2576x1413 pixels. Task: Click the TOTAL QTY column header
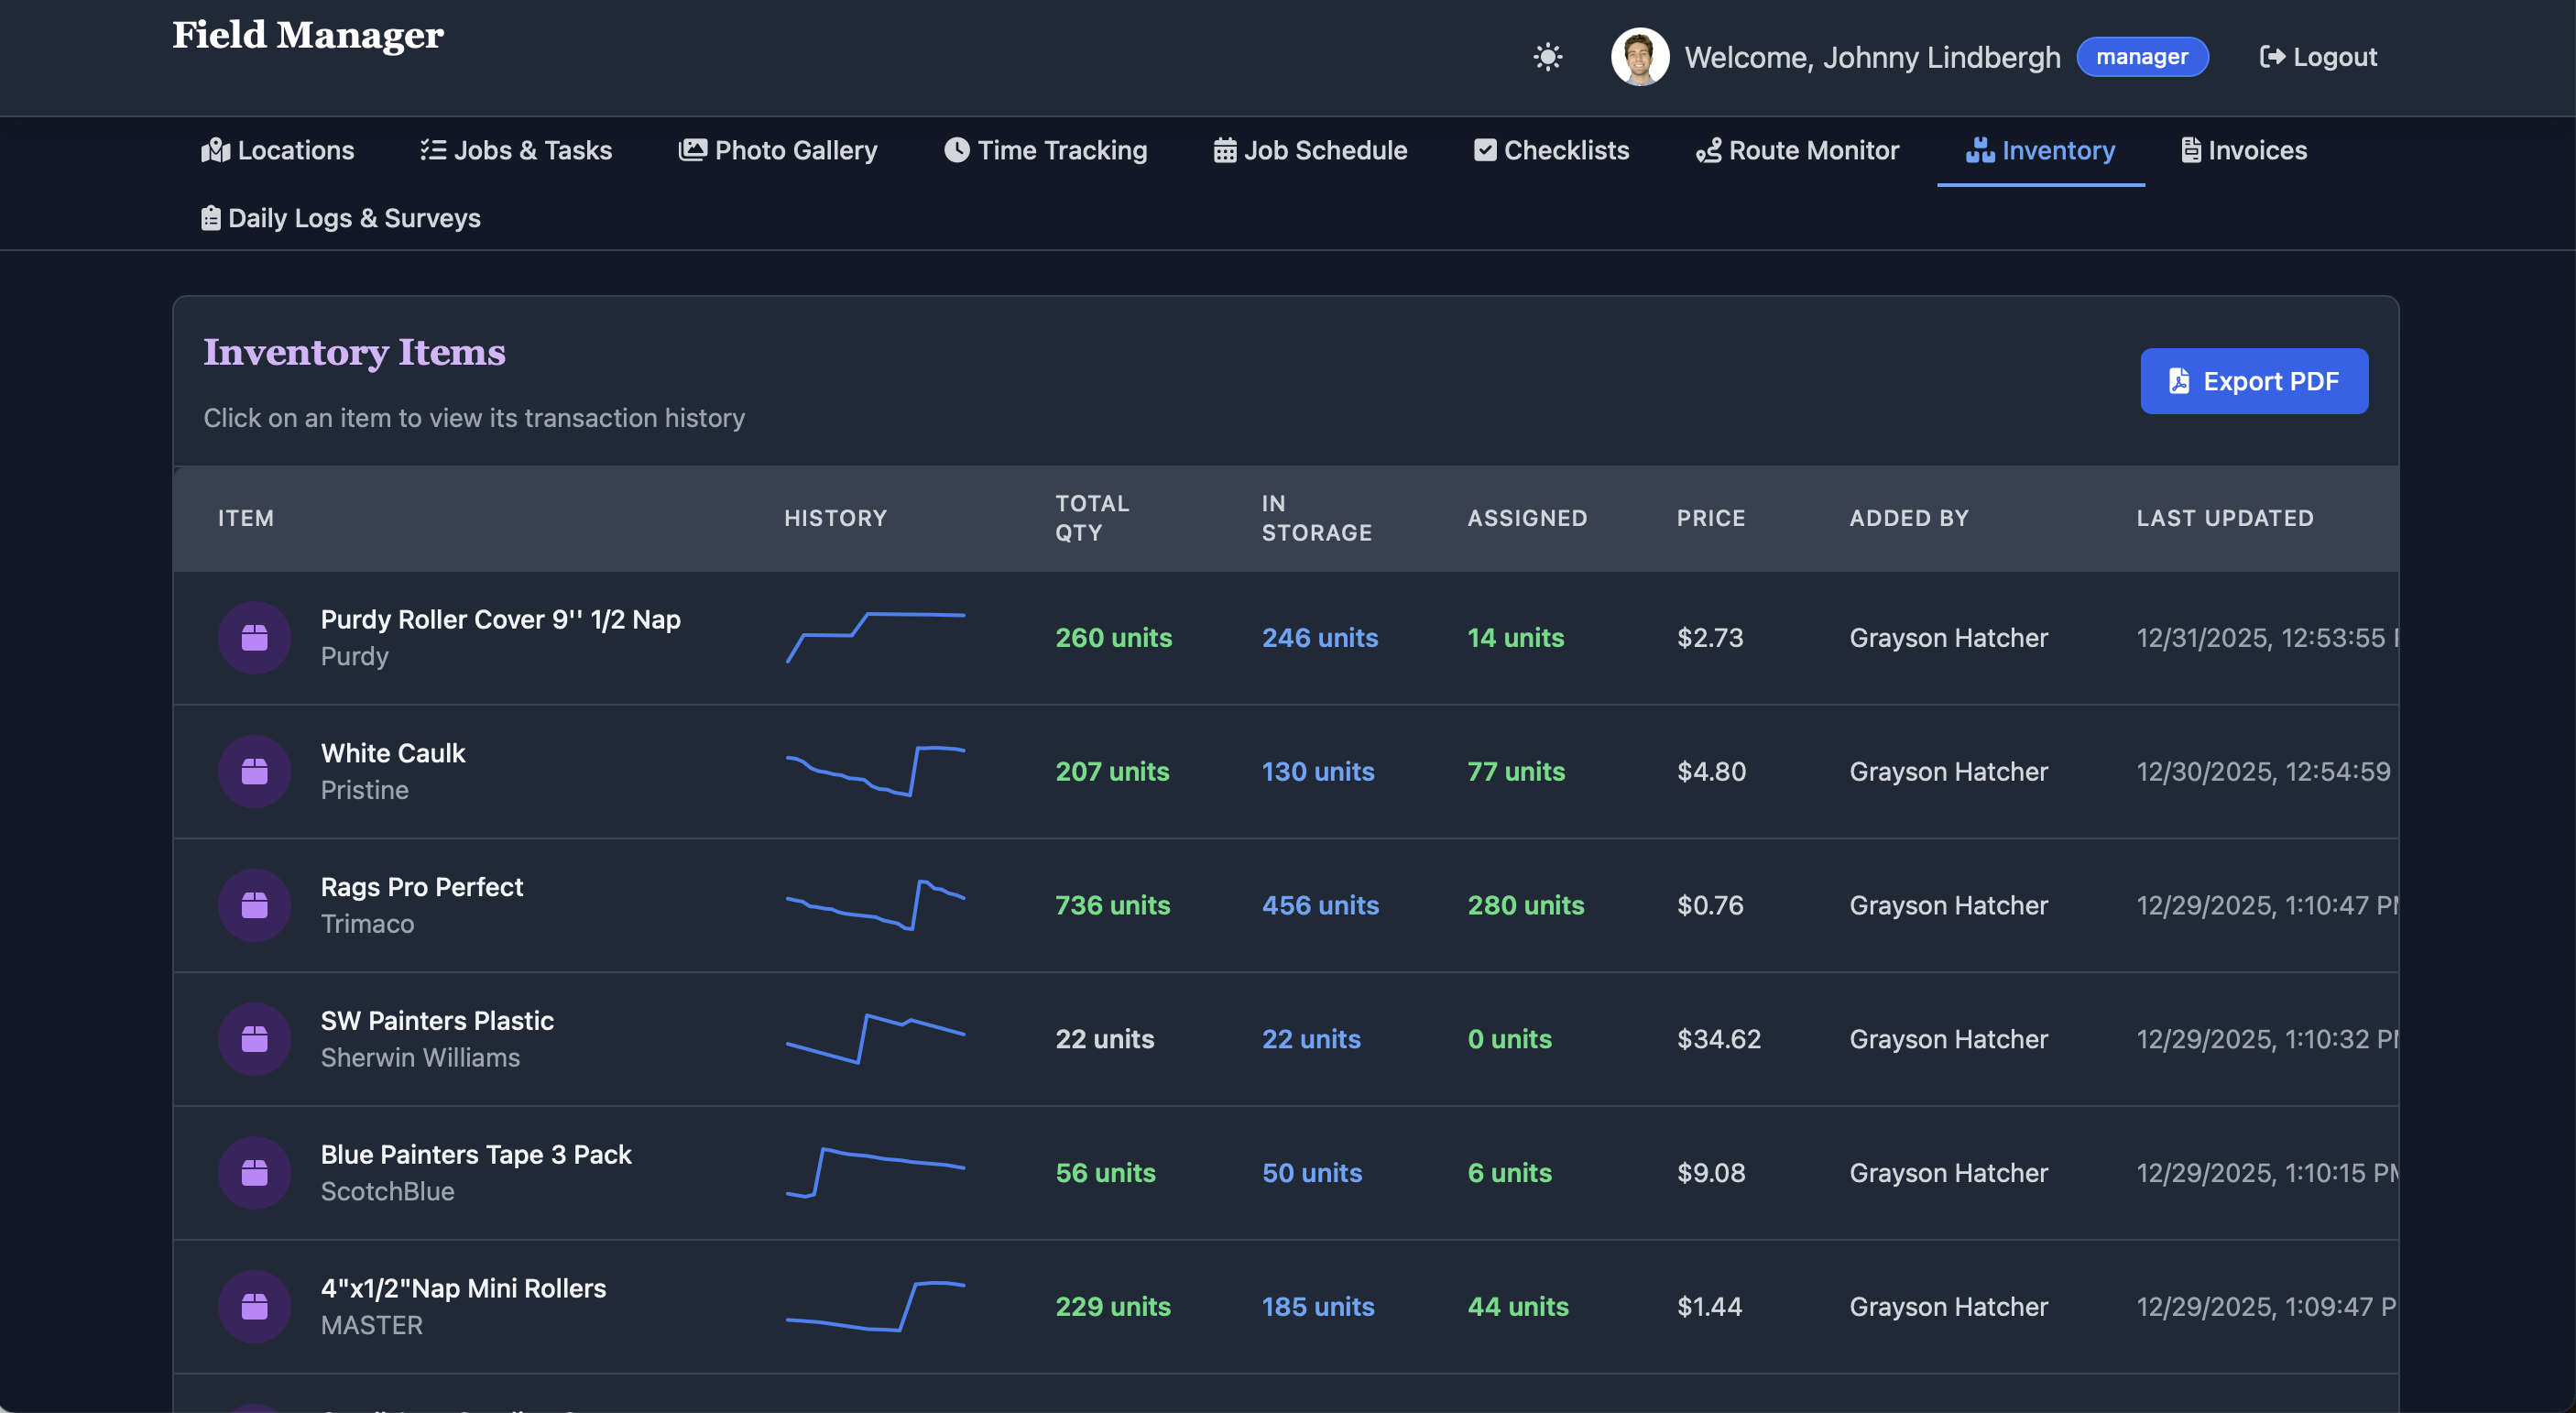coord(1091,518)
